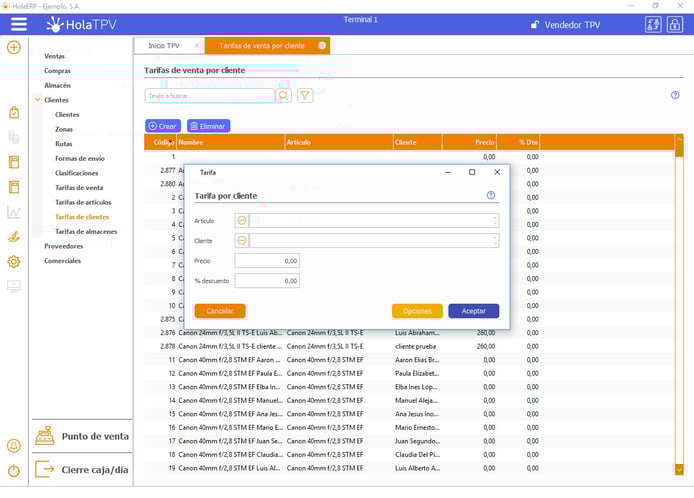Click the magnifier search icon
Viewport: 694px width, 498px height.
[283, 96]
